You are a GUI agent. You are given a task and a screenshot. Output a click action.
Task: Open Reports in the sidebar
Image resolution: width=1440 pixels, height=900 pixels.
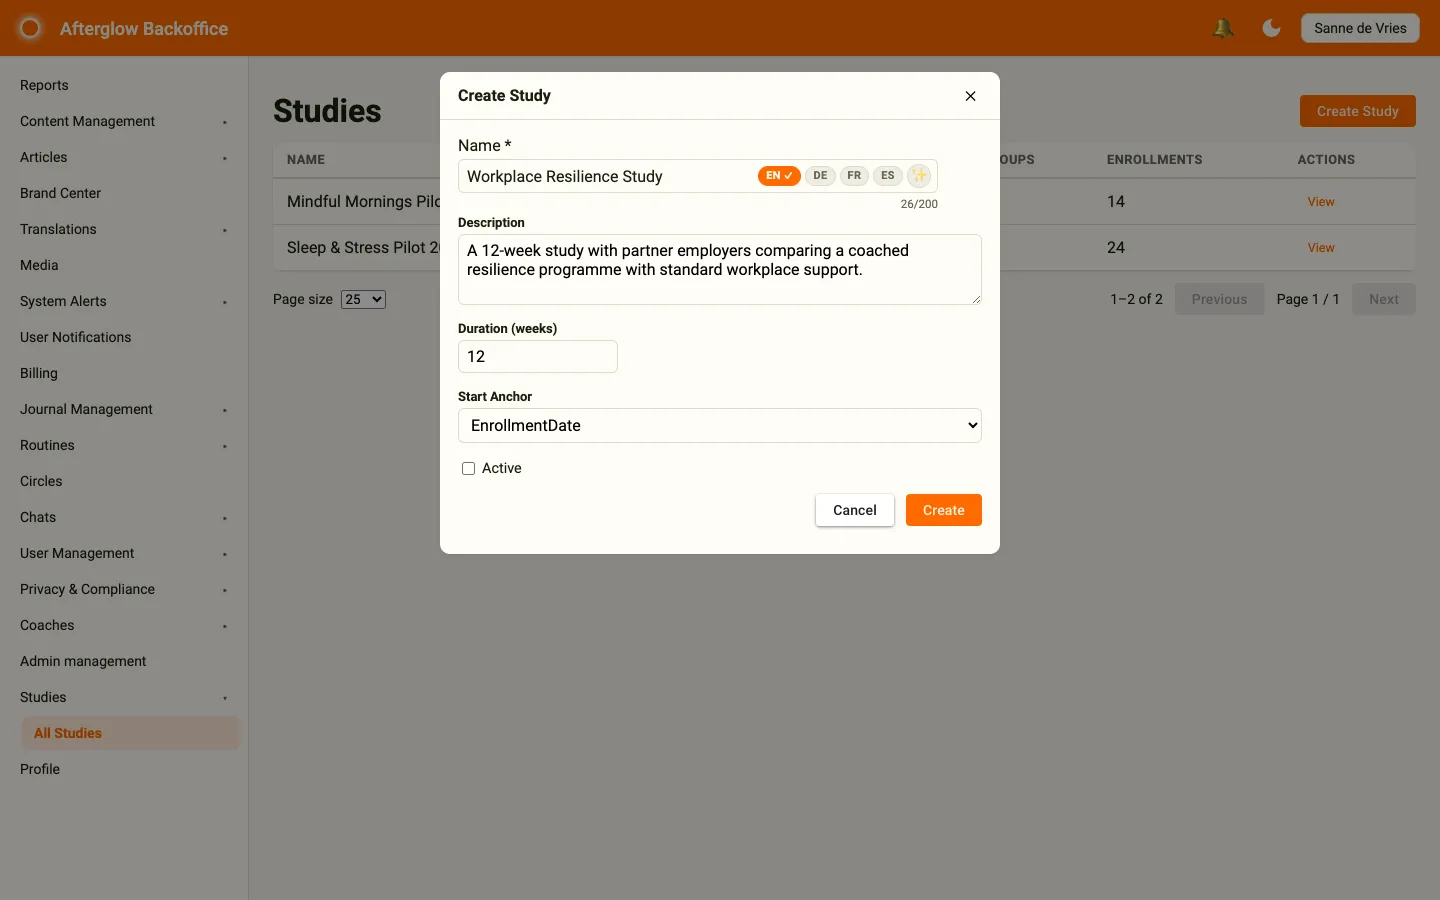[124, 85]
